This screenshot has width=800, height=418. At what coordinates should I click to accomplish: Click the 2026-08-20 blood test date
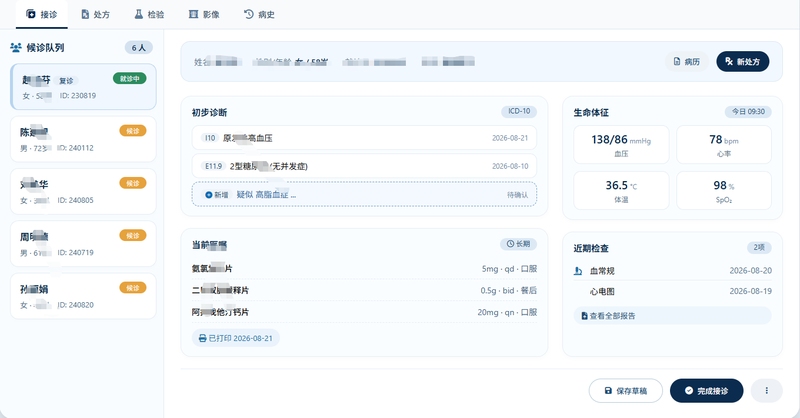click(751, 271)
